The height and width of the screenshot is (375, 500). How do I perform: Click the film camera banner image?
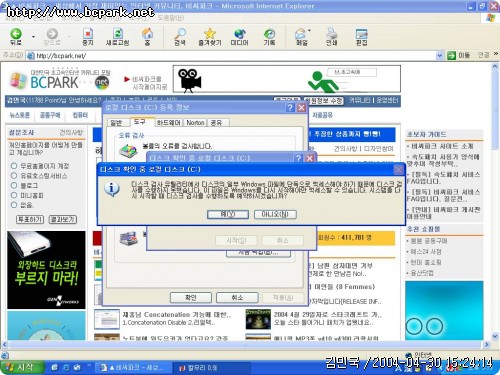pyautogui.click(x=189, y=80)
